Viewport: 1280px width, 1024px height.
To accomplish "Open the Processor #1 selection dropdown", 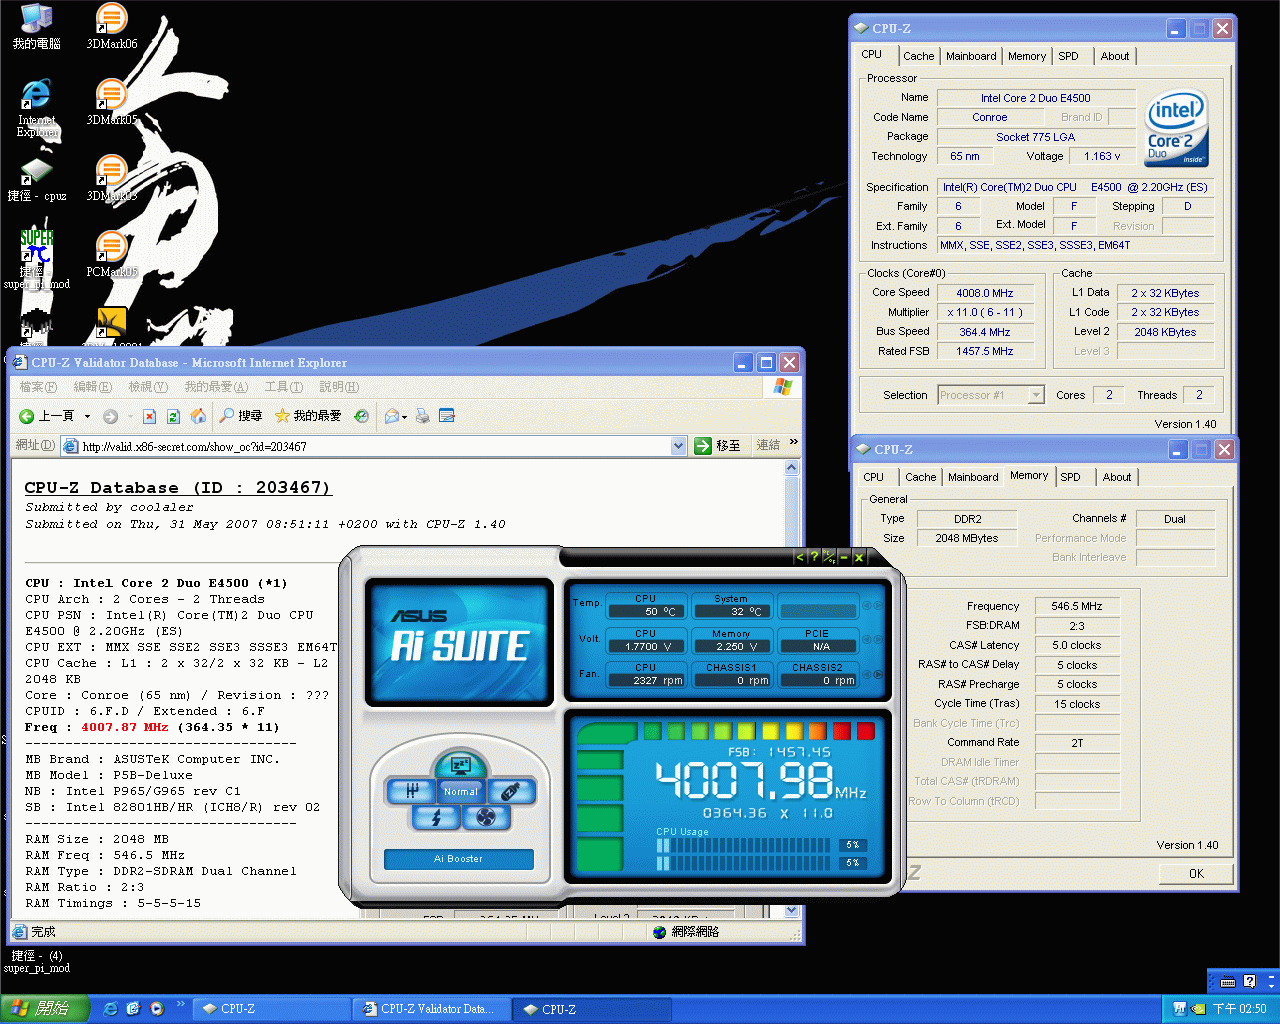I will coord(1036,395).
